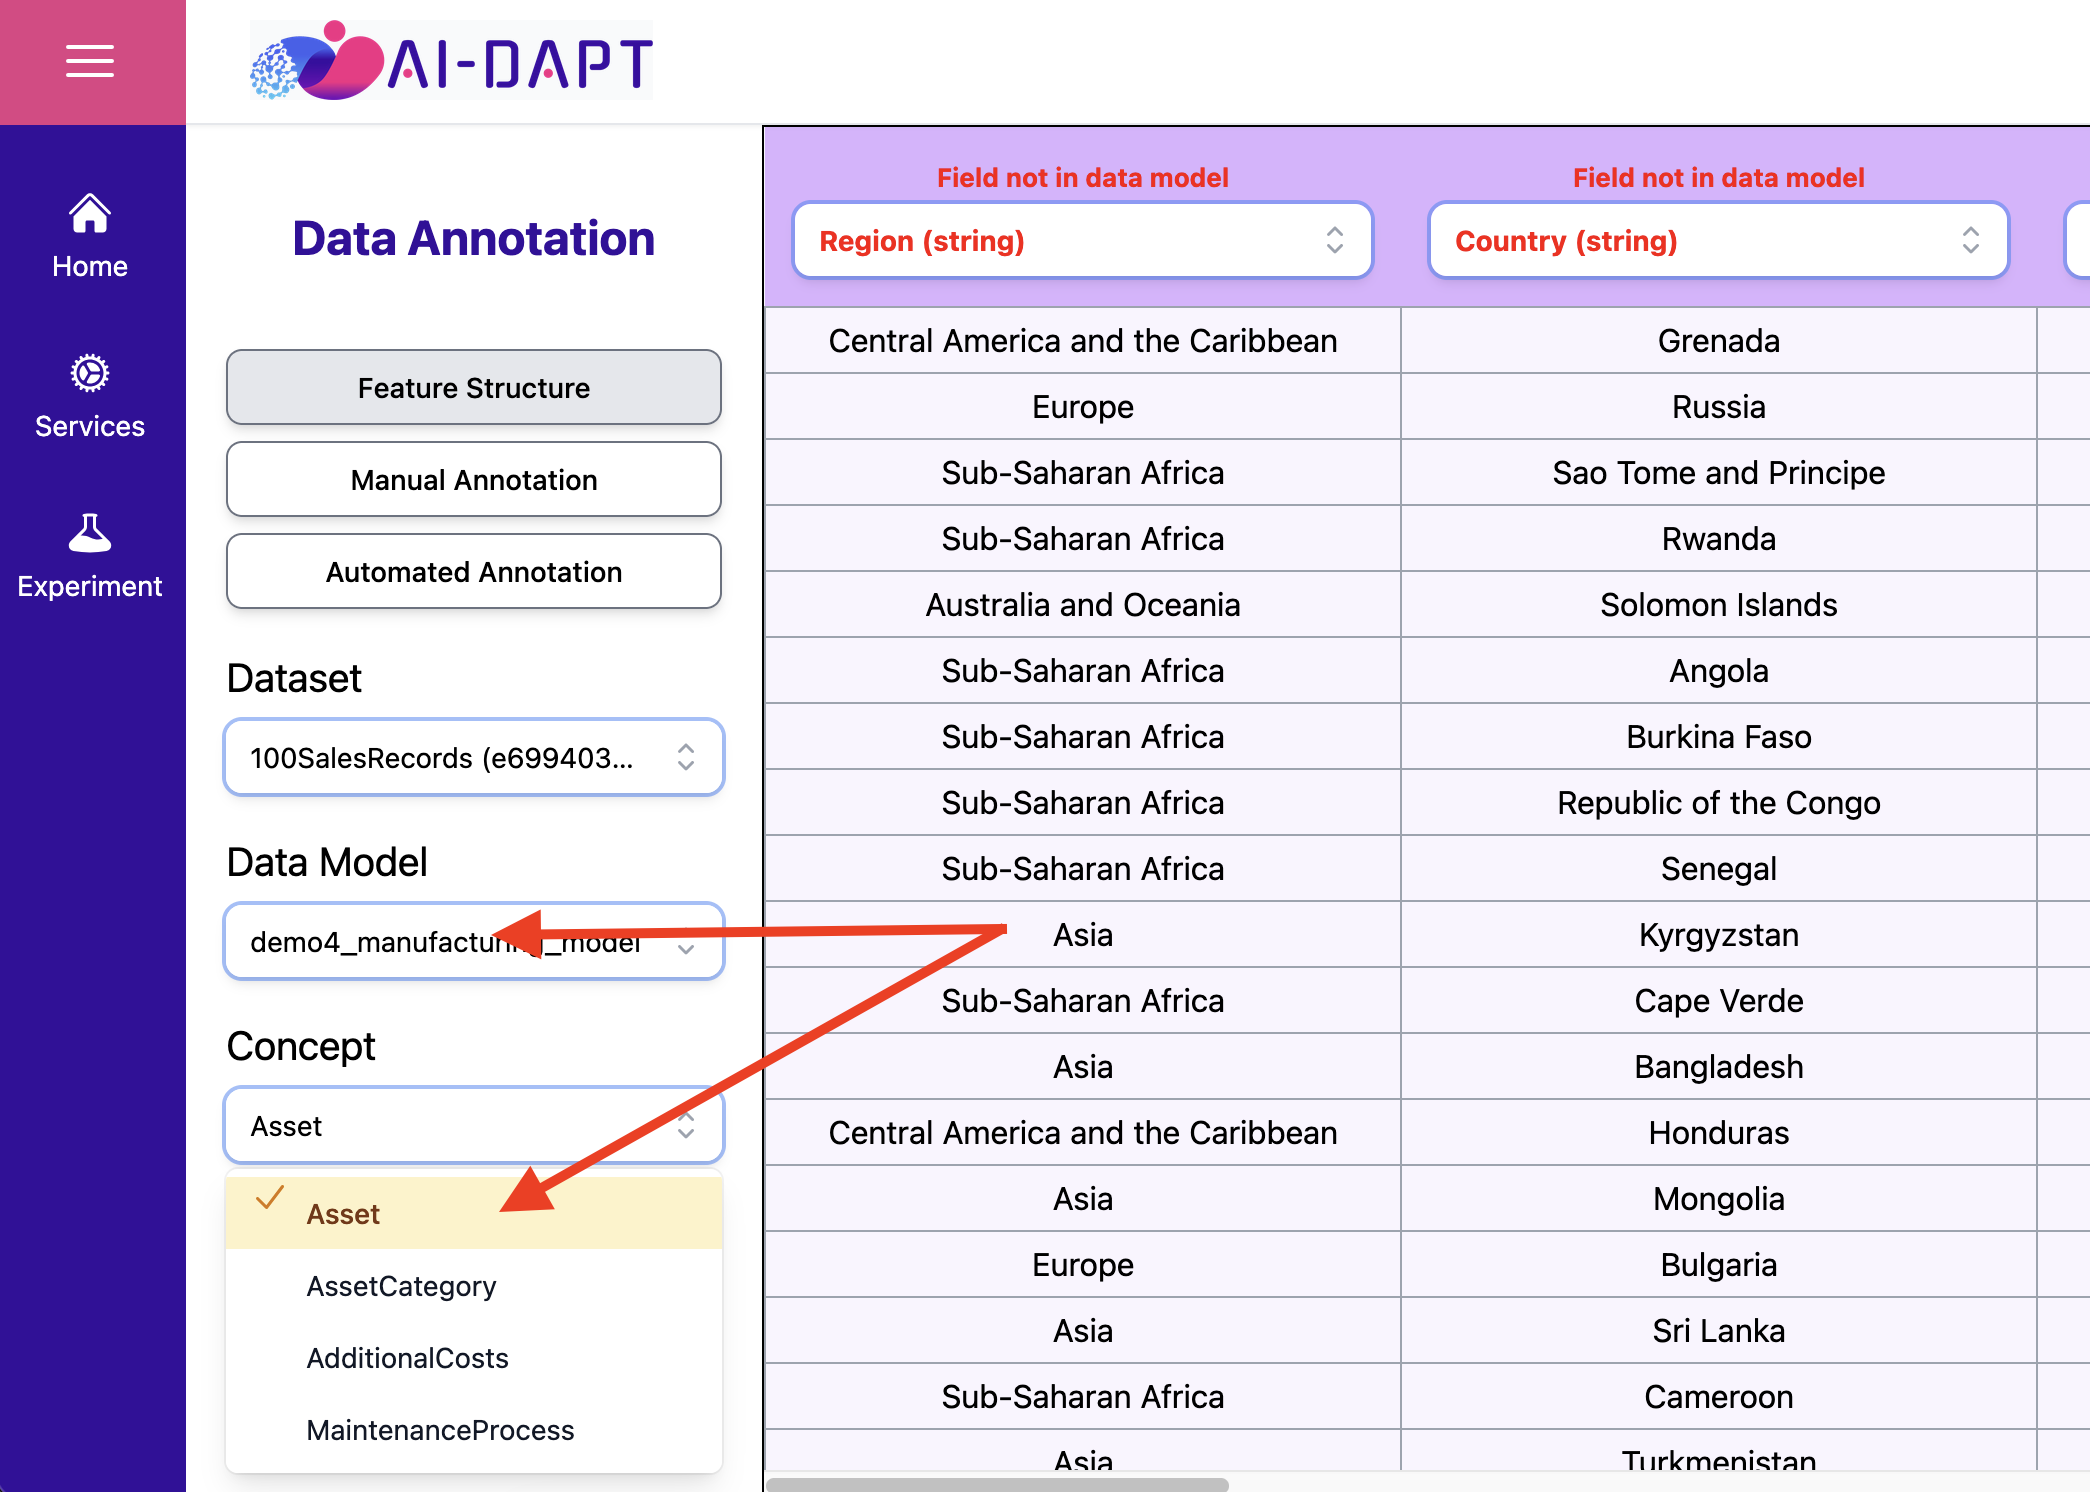Click the Feature Structure button
2090x1492 pixels.
pos(474,387)
